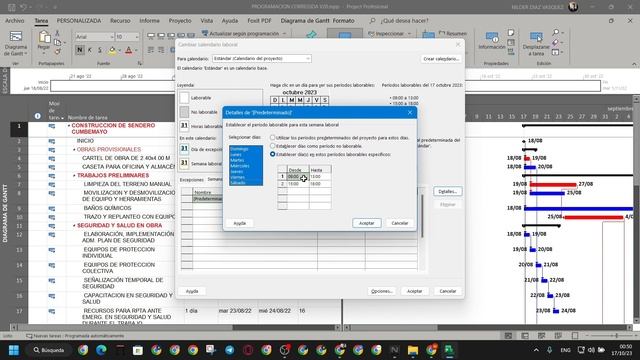Open the Windows Start menu
The width and height of the screenshot is (640, 360).
pyautogui.click(x=14, y=350)
